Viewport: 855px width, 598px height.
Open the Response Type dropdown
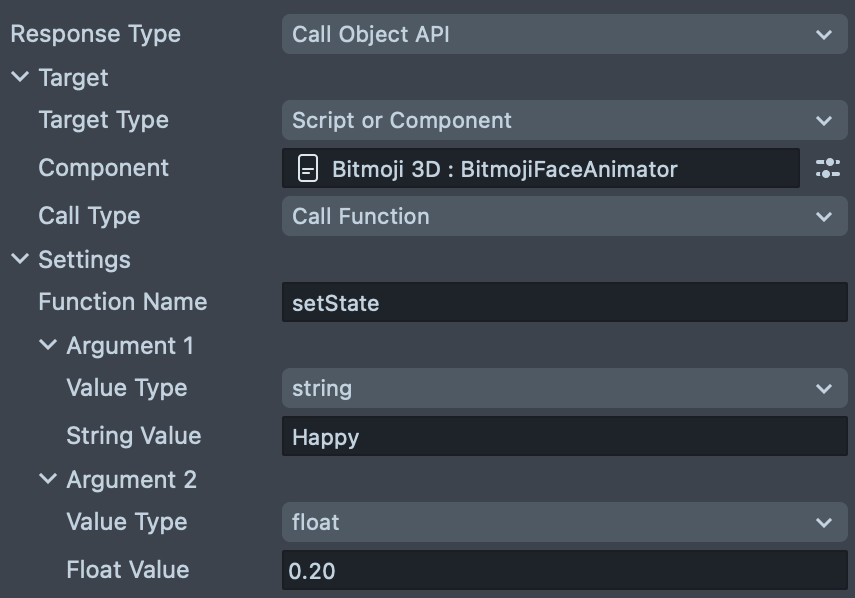[563, 34]
